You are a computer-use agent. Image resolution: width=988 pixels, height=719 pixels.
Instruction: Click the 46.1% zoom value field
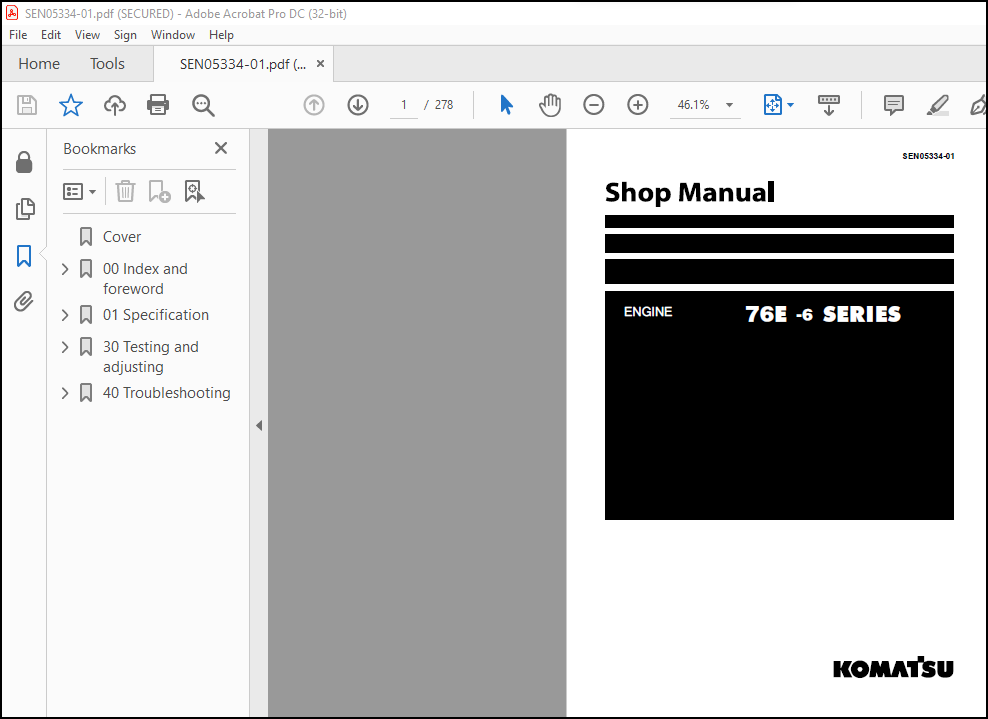tap(694, 105)
